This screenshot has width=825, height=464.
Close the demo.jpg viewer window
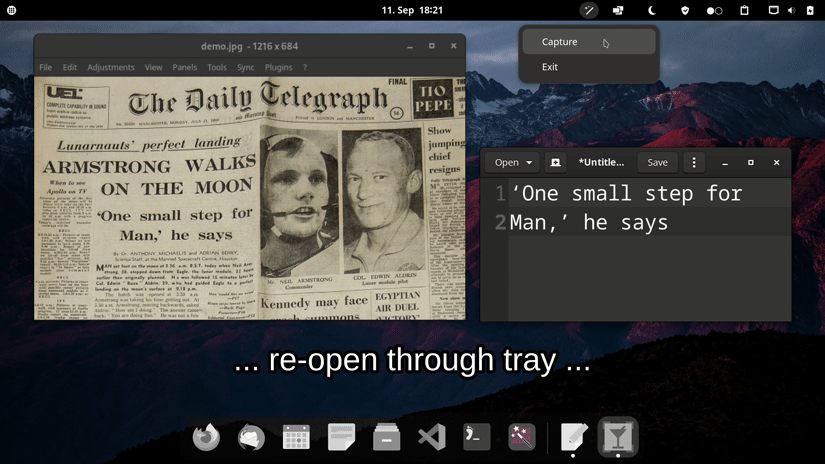454,46
